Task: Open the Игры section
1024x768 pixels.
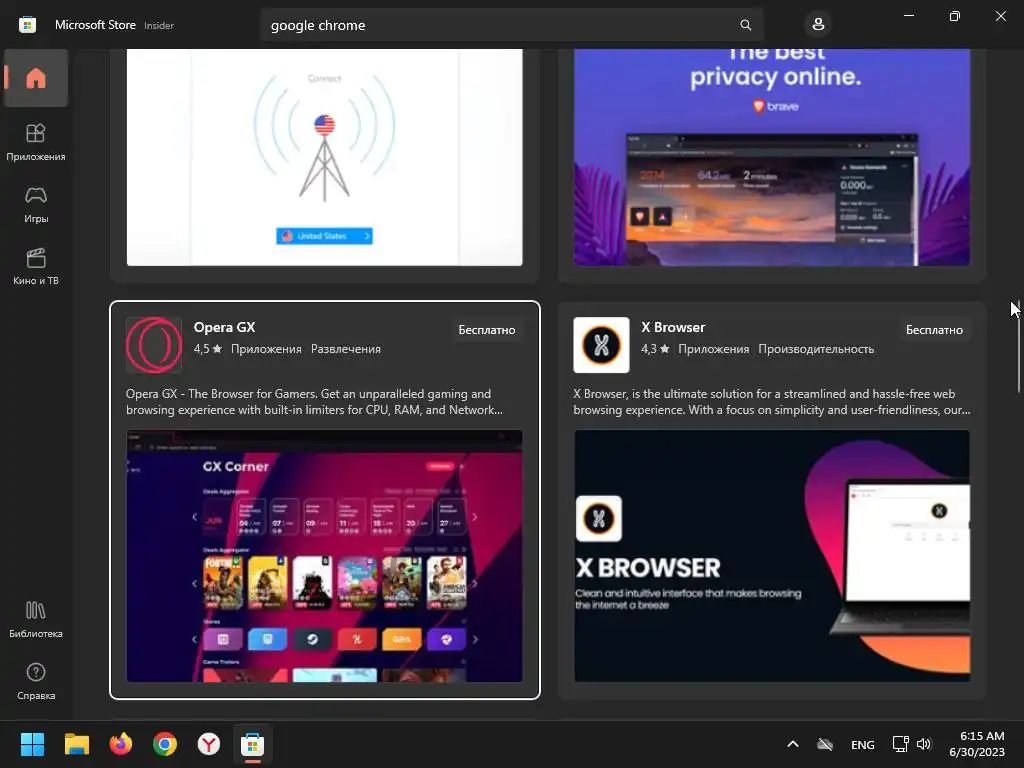Action: [x=36, y=204]
